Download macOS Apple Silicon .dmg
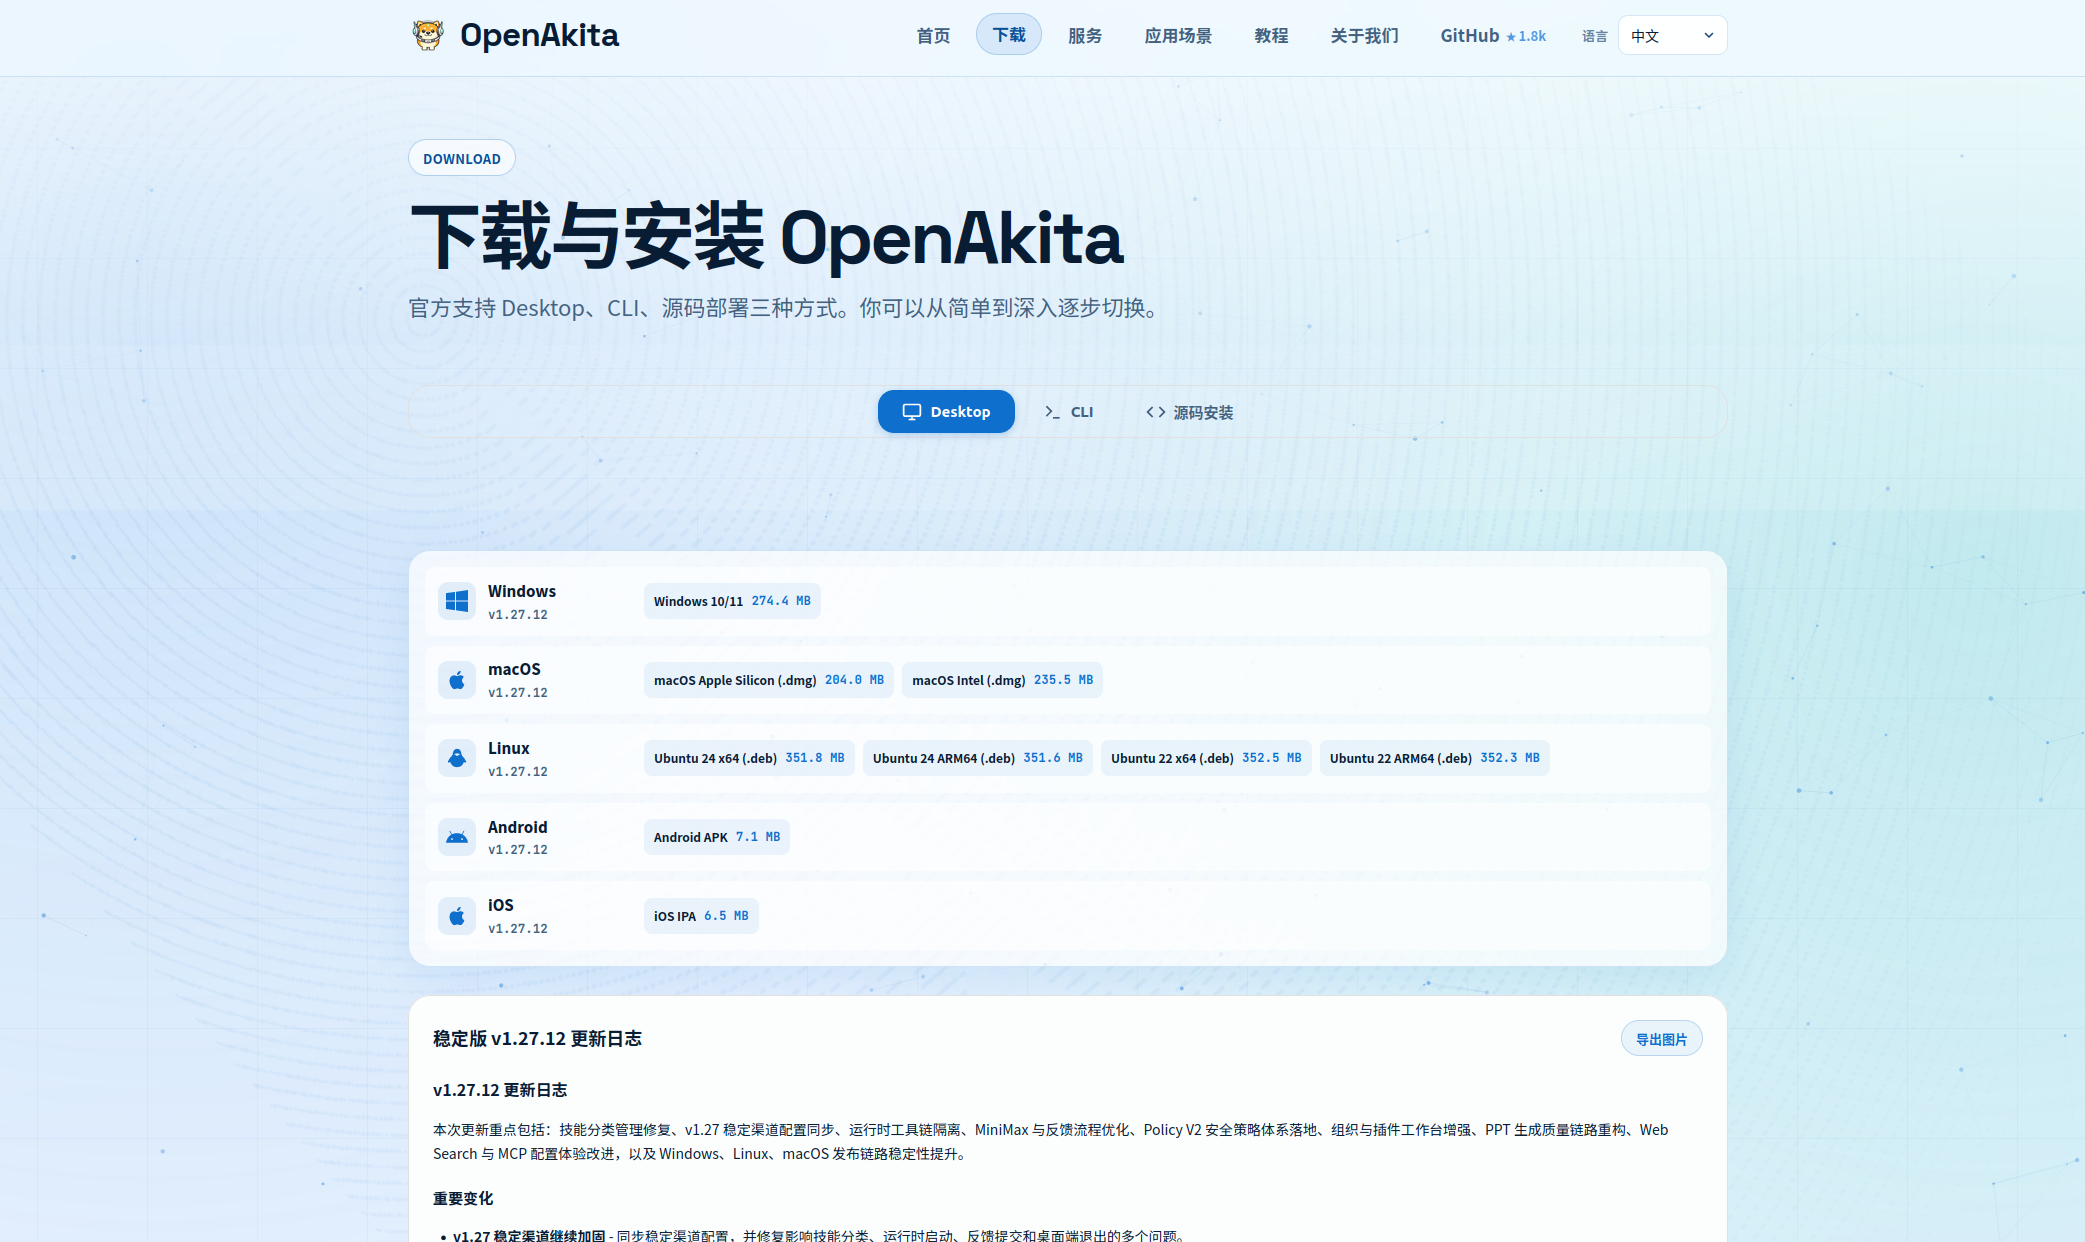 click(768, 680)
